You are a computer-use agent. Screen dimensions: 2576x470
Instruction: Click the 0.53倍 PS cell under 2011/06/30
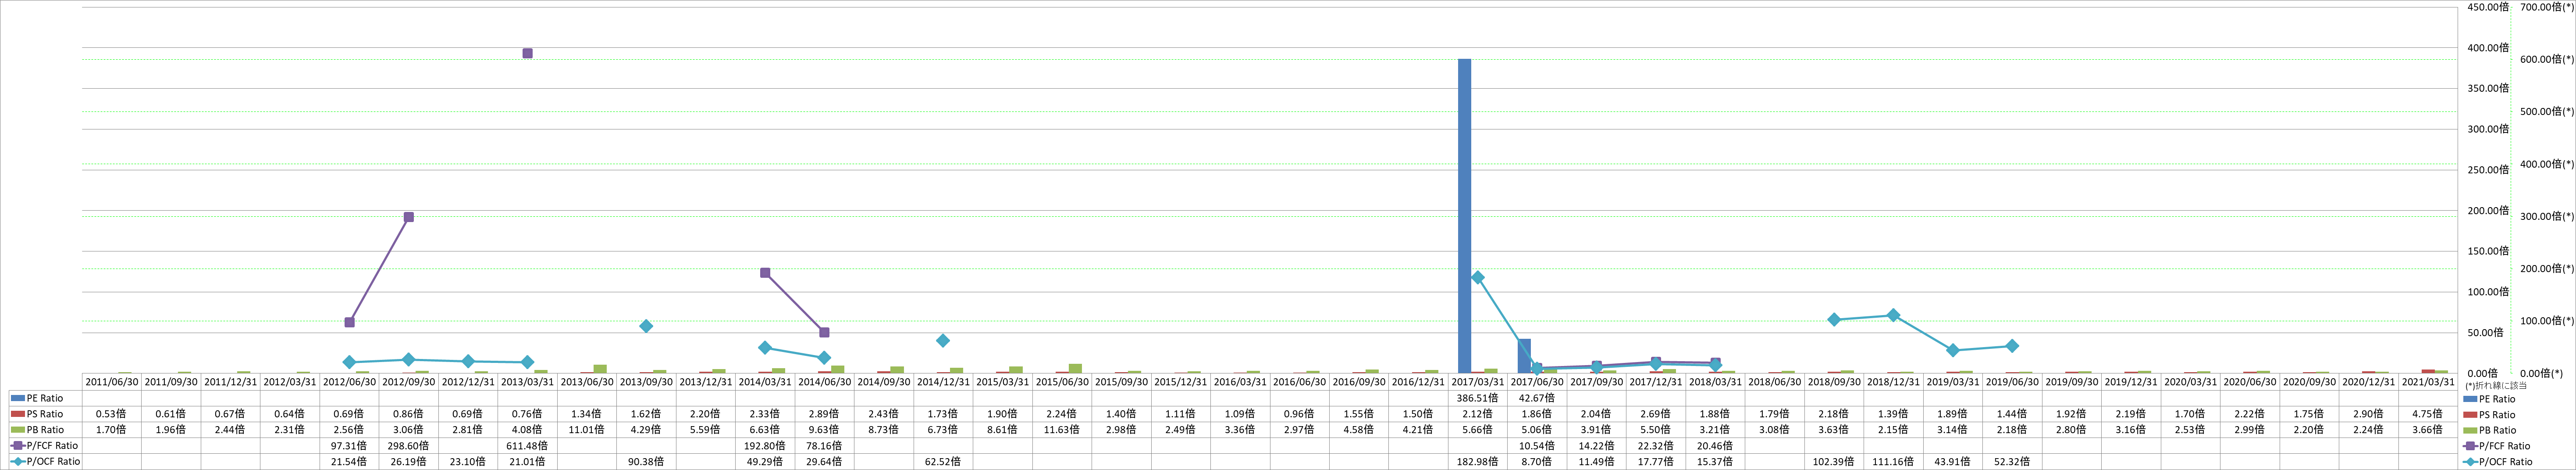coord(111,414)
